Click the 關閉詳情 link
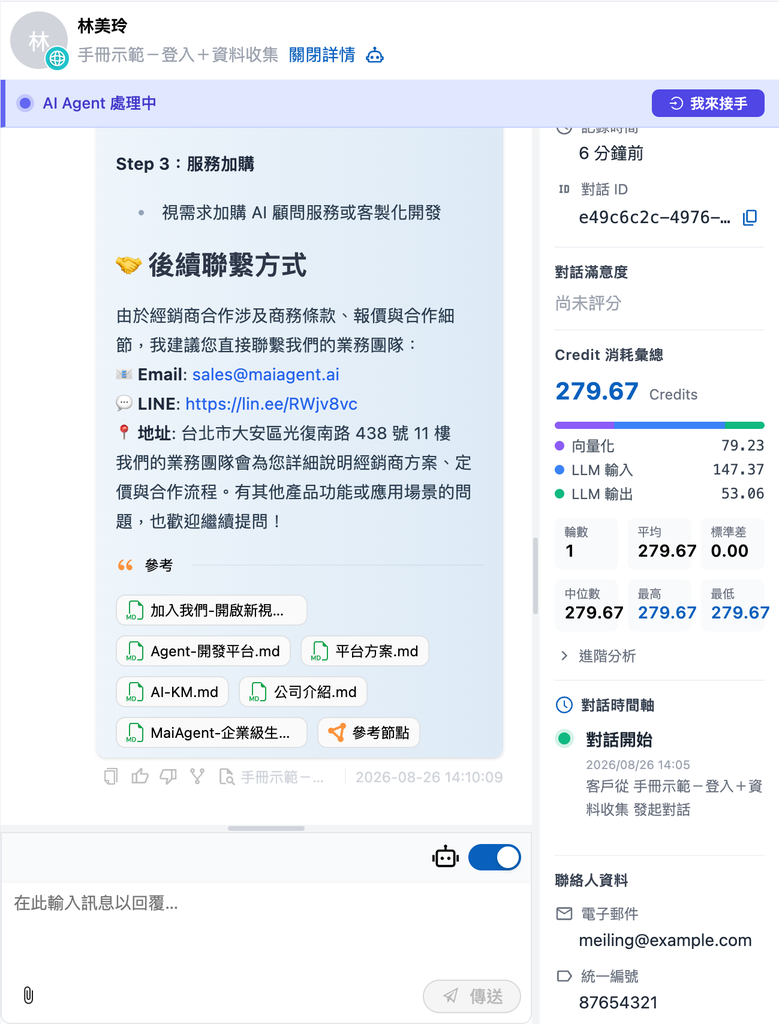The width and height of the screenshot is (779, 1024). click(x=322, y=55)
